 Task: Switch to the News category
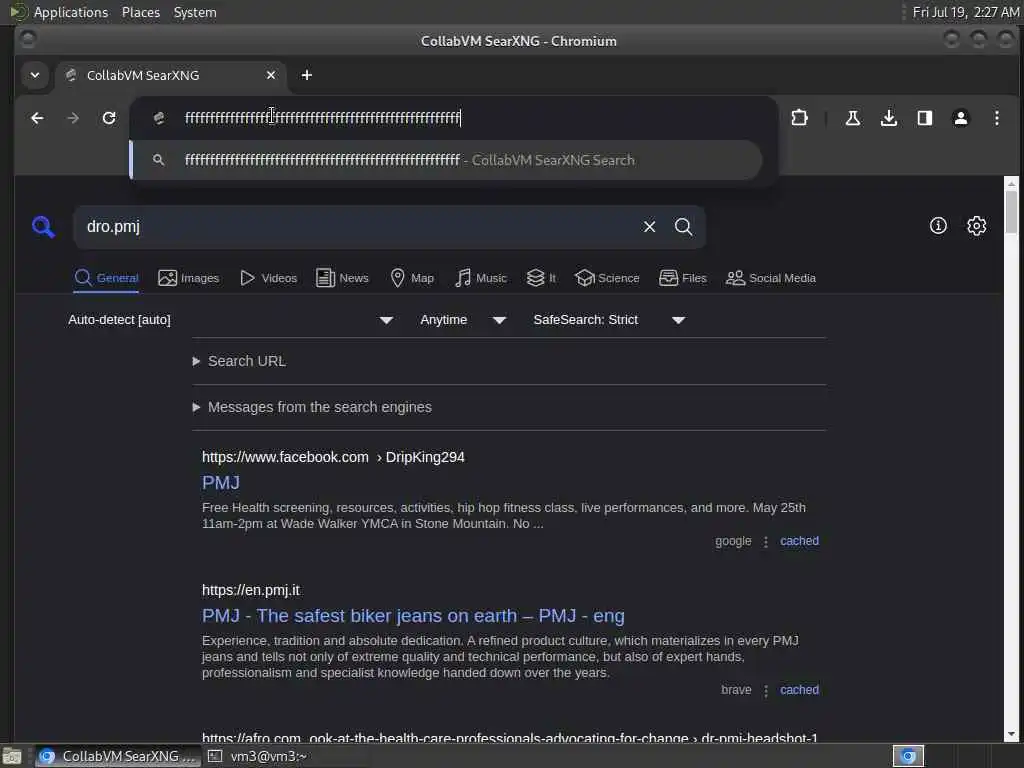point(342,278)
